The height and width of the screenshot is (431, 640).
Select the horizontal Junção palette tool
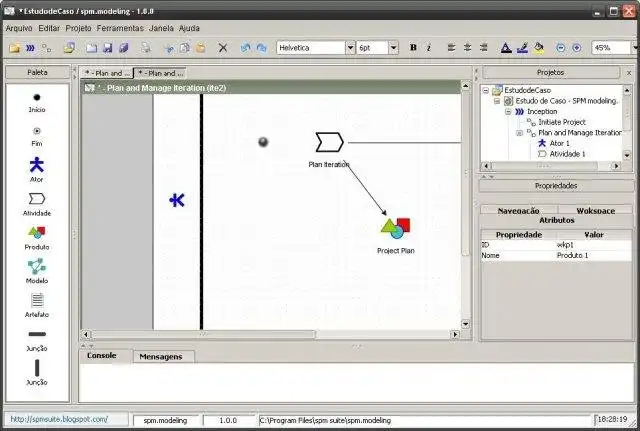[x=37, y=340]
